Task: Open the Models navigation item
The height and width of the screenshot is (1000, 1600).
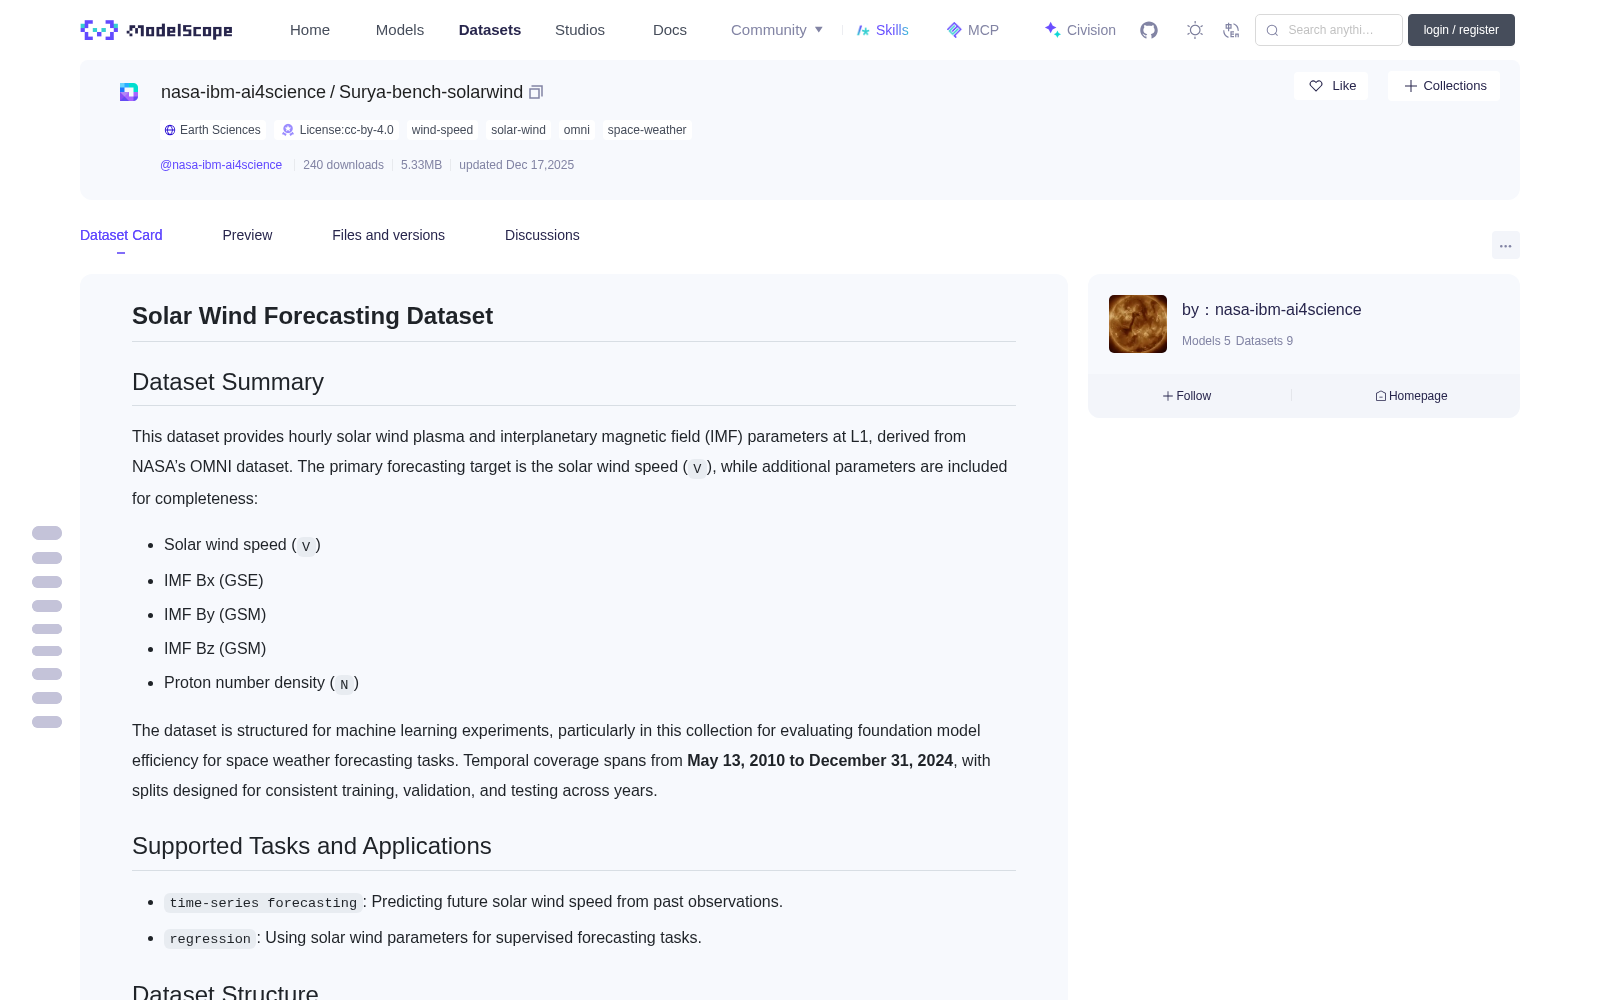Action: [400, 30]
